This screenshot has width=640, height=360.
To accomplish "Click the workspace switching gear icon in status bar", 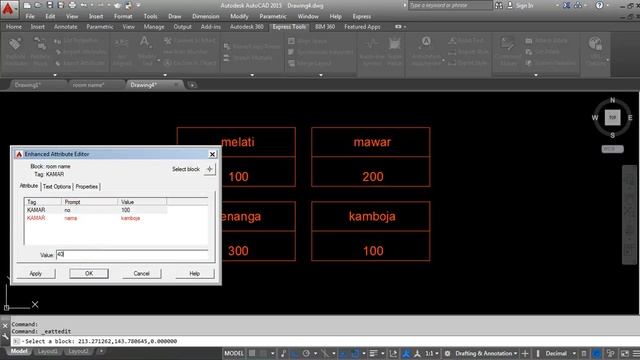I will pyautogui.click(x=447, y=353).
